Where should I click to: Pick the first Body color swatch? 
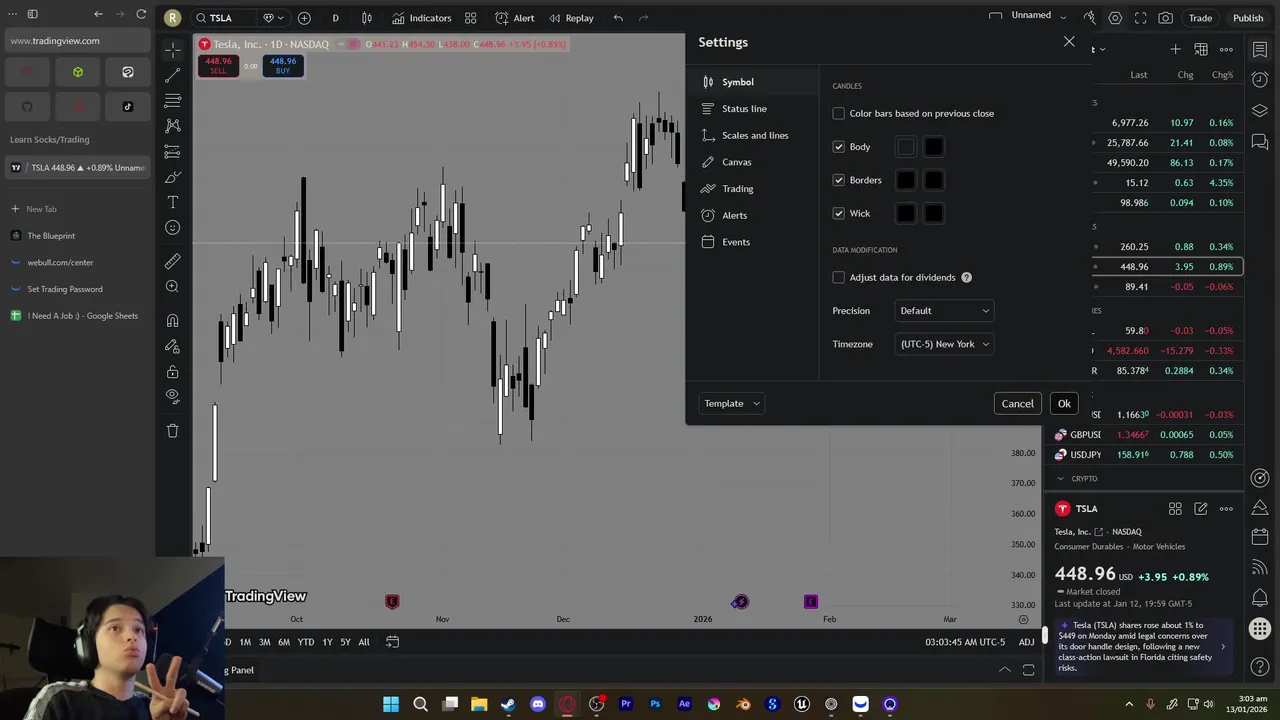tap(906, 147)
